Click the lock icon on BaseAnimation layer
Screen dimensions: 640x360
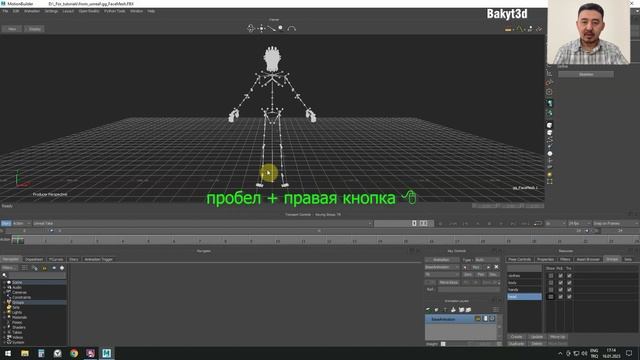coord(478,318)
